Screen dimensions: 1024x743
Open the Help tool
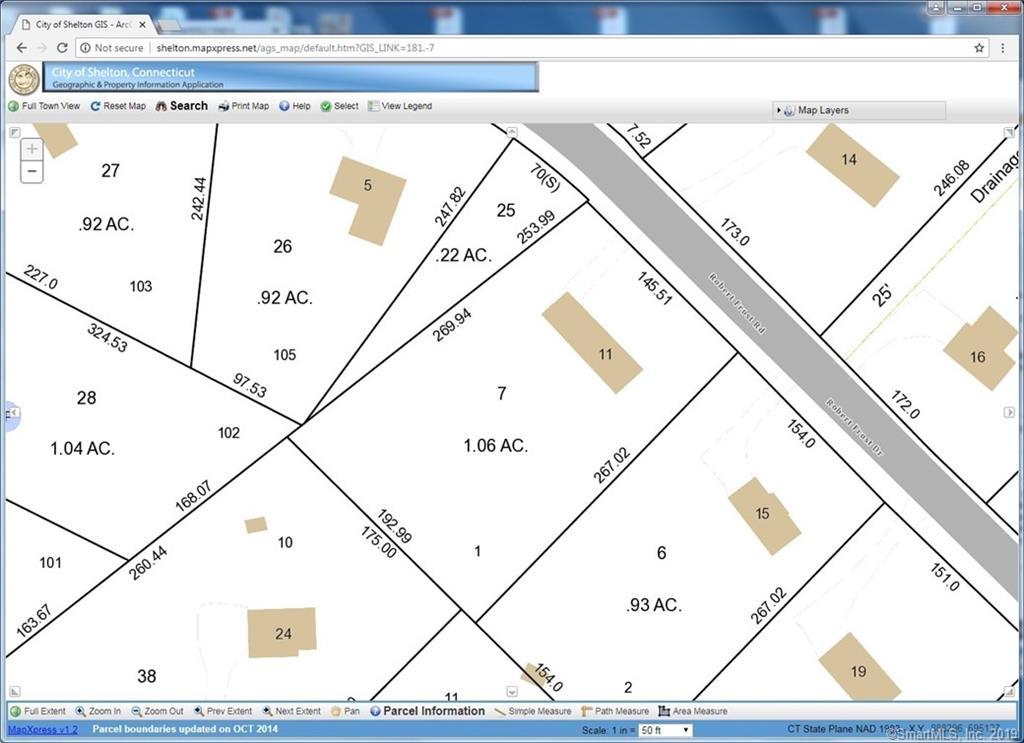295,106
